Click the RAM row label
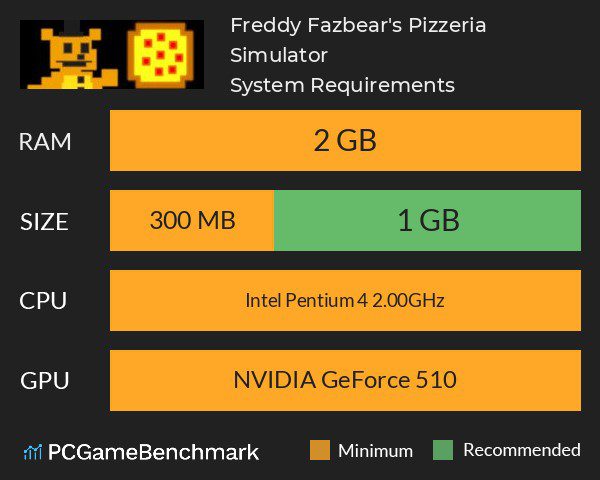Image resolution: width=600 pixels, height=480 pixels. [x=46, y=141]
